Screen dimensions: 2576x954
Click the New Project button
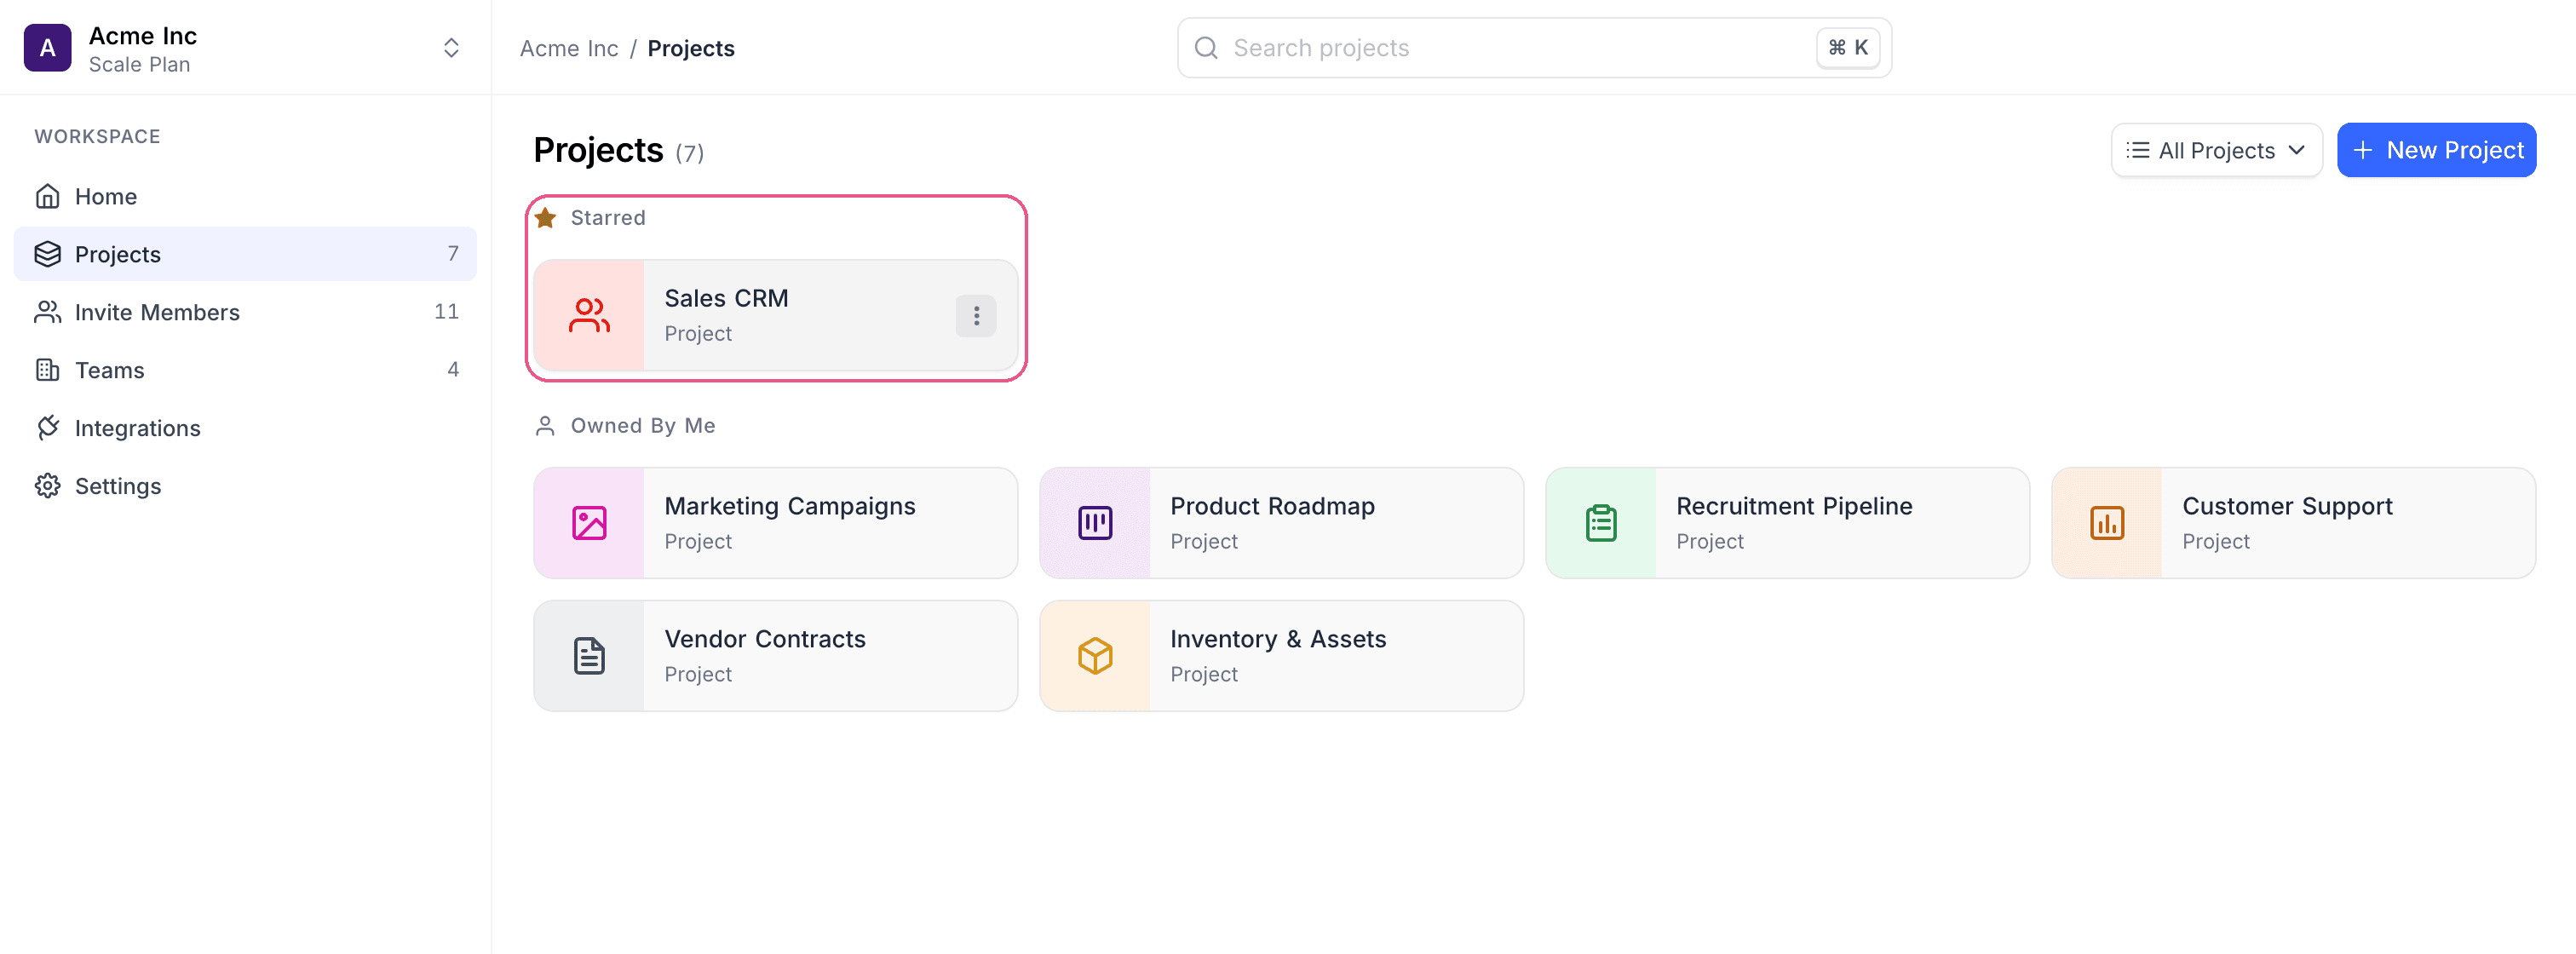[2436, 150]
